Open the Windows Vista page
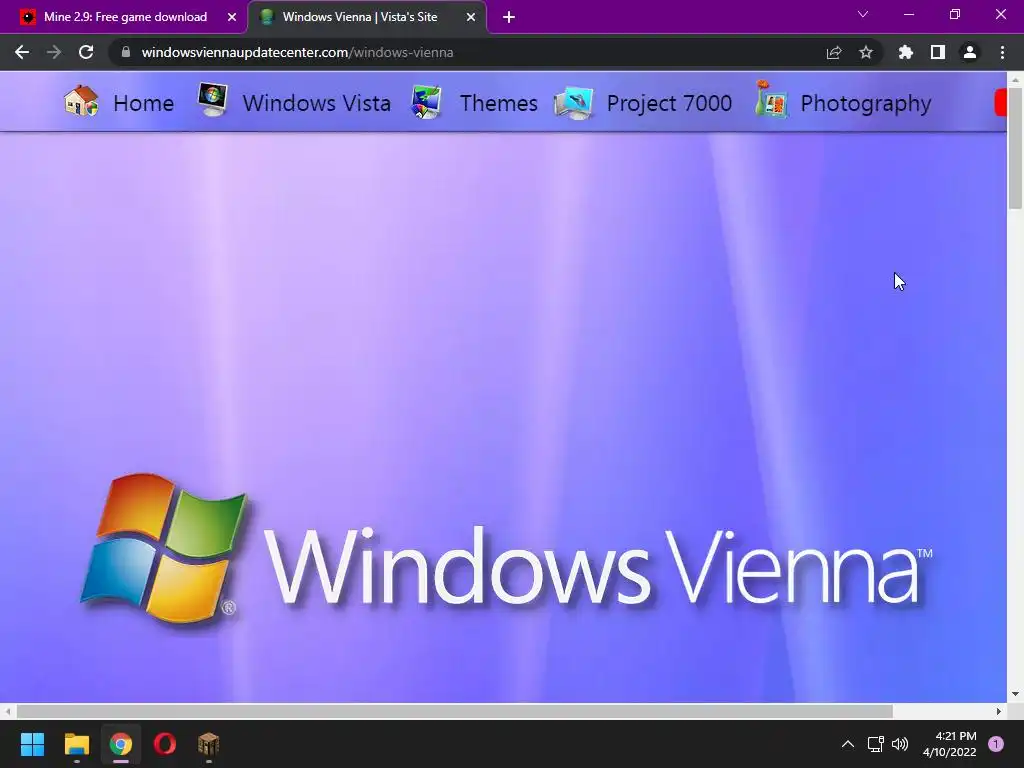Image resolution: width=1024 pixels, height=768 pixels. click(x=317, y=103)
